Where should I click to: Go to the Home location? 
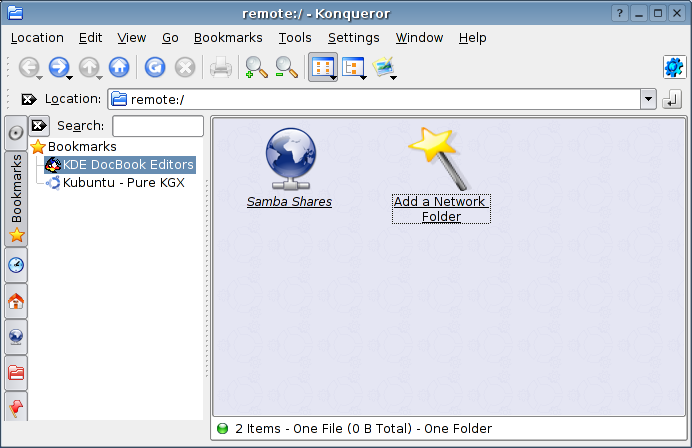119,68
